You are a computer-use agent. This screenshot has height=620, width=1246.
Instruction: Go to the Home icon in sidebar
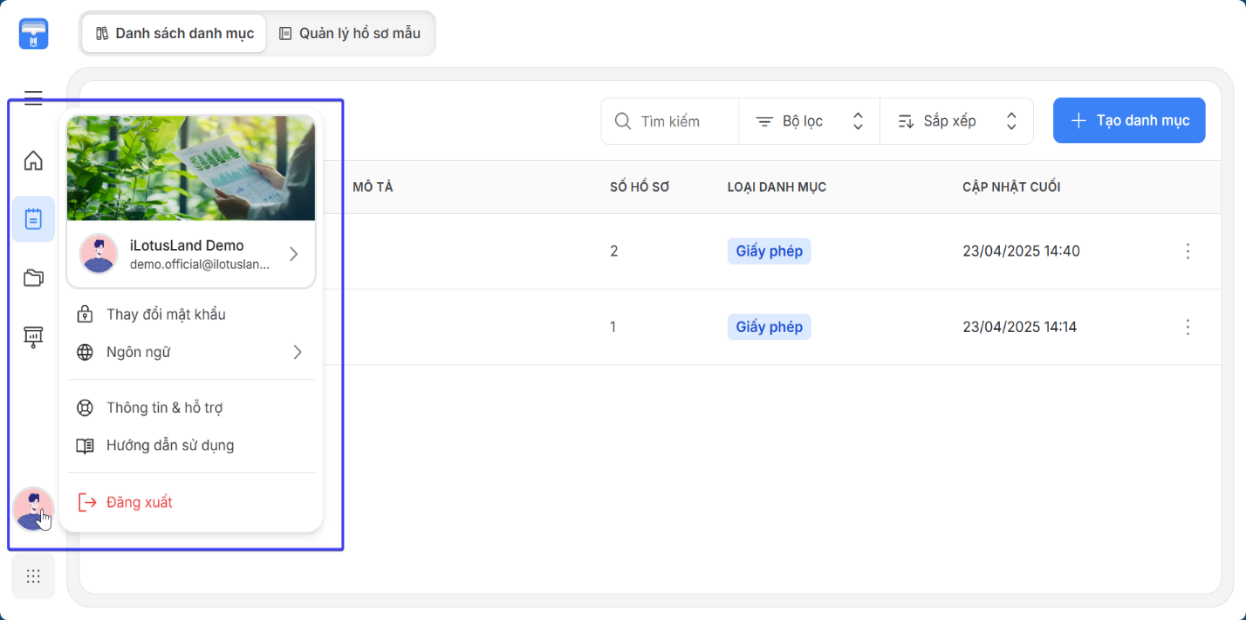tap(33, 160)
